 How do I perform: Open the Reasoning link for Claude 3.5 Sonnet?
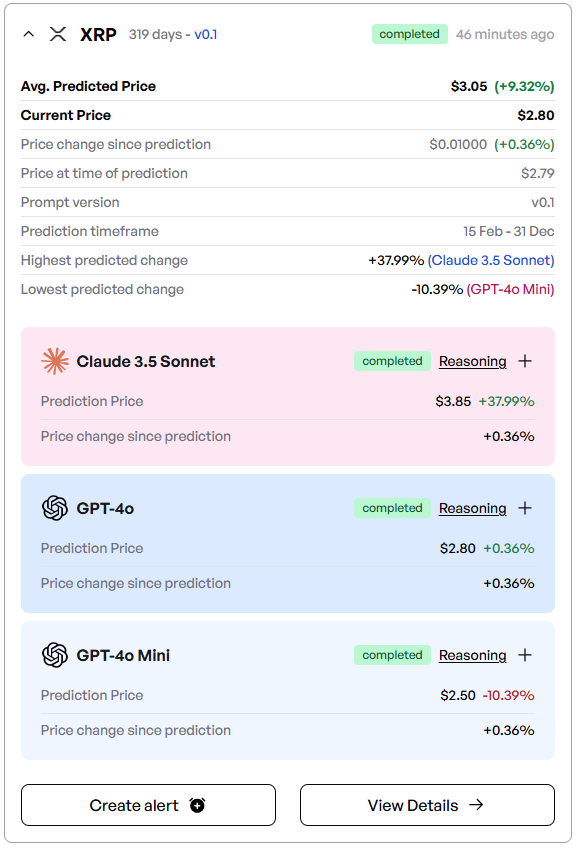(x=472, y=361)
